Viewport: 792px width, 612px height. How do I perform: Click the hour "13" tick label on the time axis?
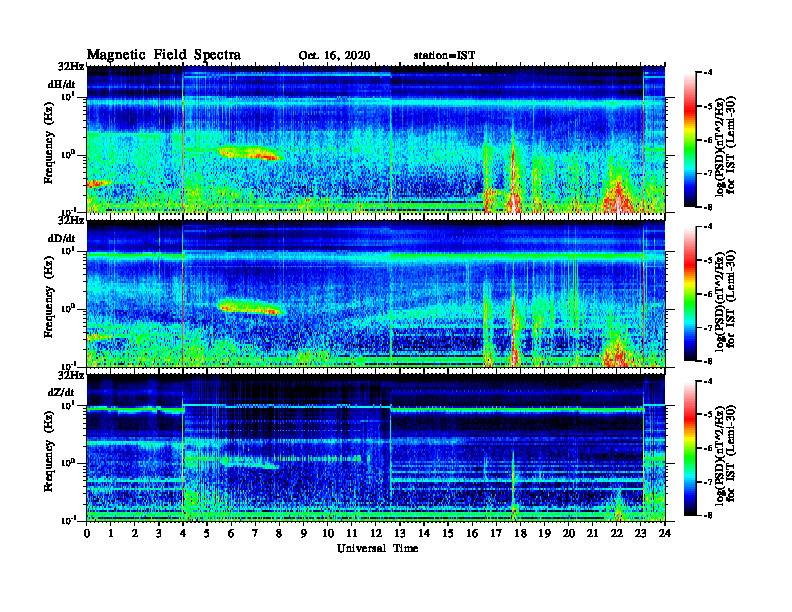click(400, 534)
